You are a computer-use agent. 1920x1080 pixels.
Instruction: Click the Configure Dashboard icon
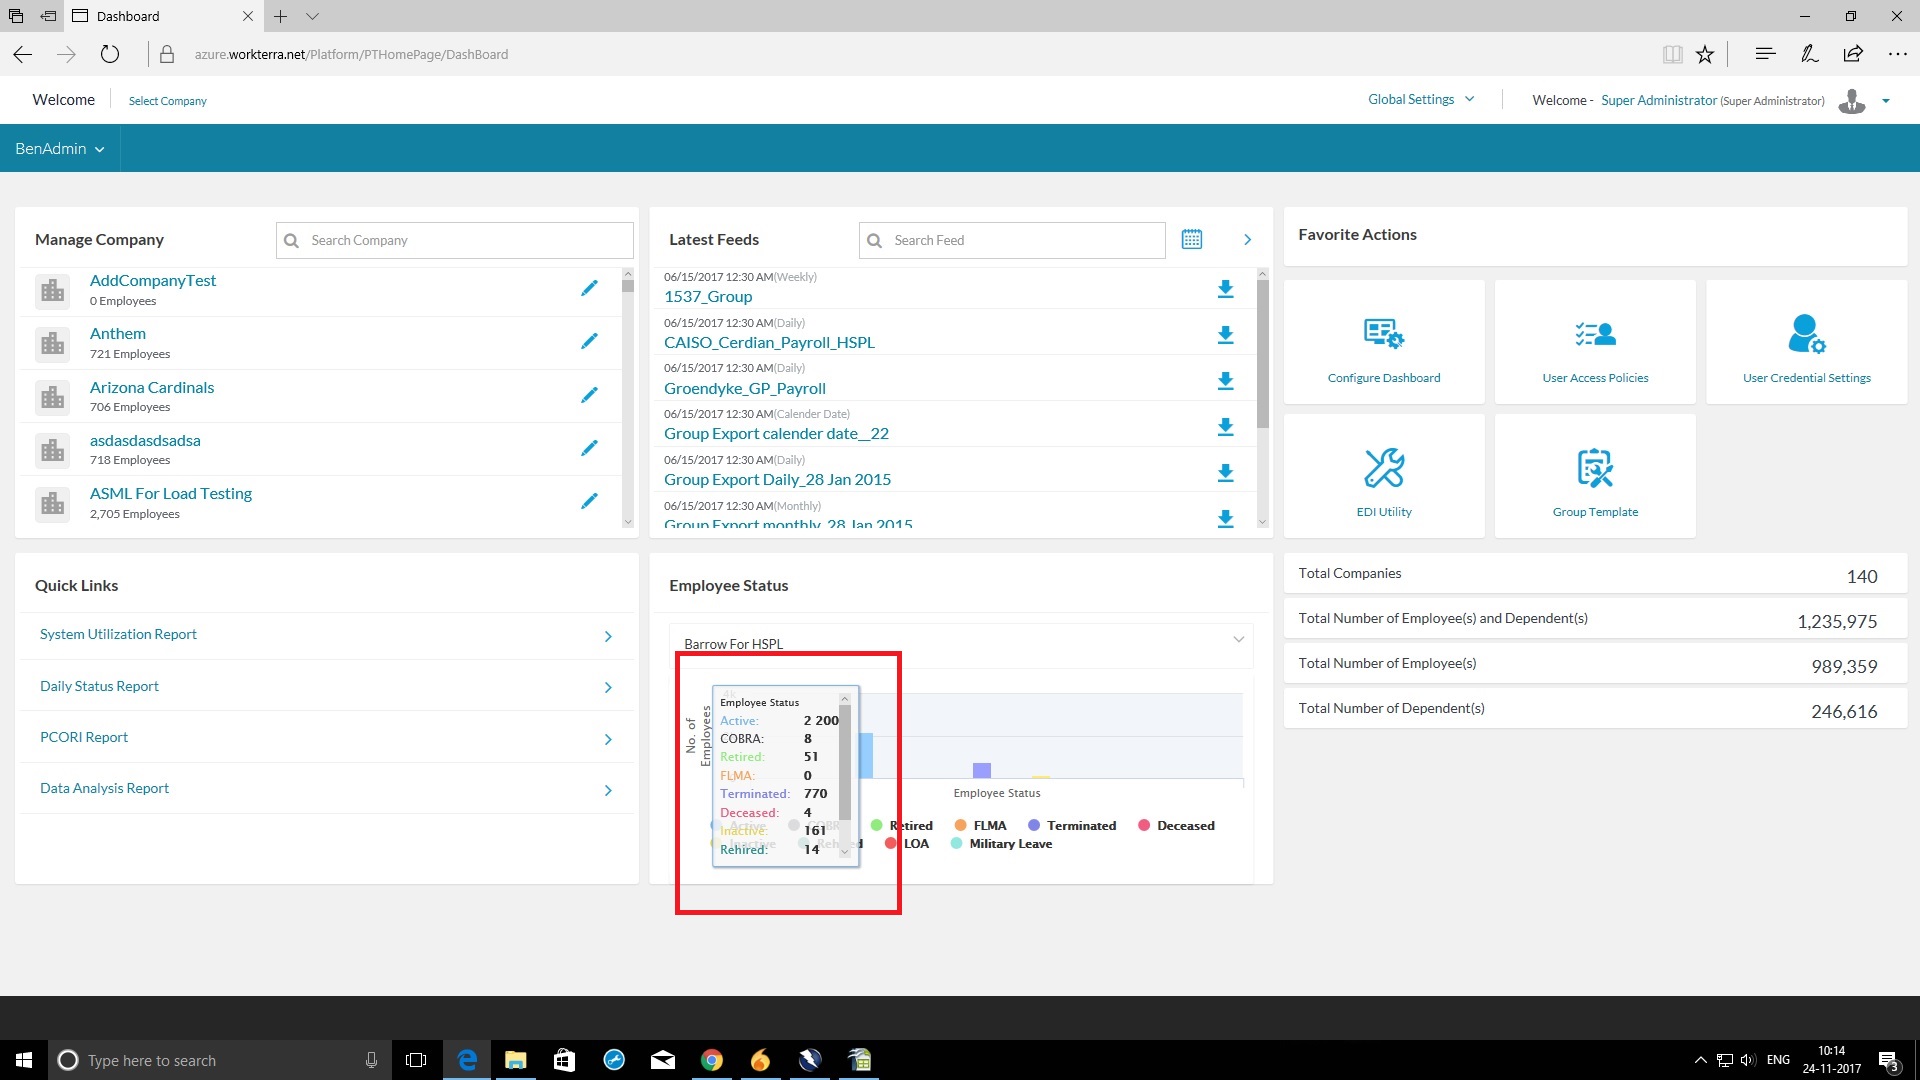(1384, 334)
